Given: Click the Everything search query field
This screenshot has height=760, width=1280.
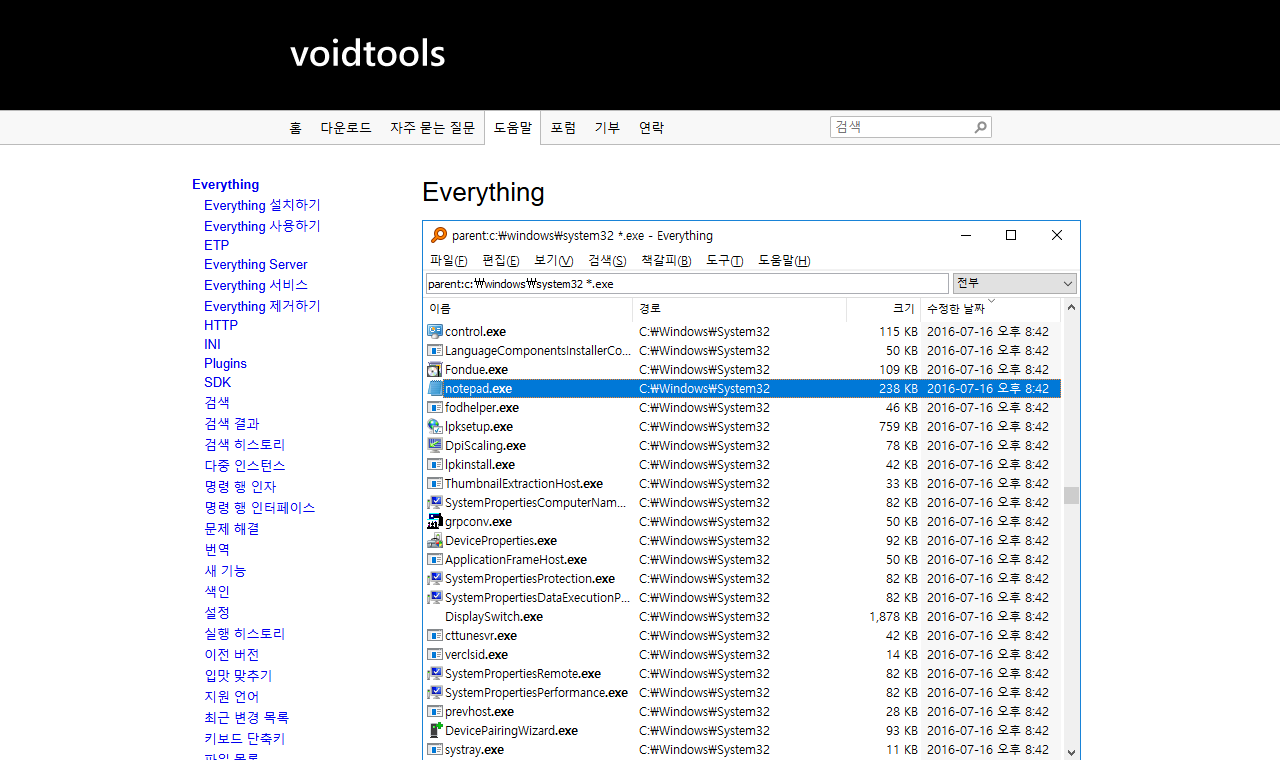Looking at the screenshot, I should pyautogui.click(x=687, y=283).
